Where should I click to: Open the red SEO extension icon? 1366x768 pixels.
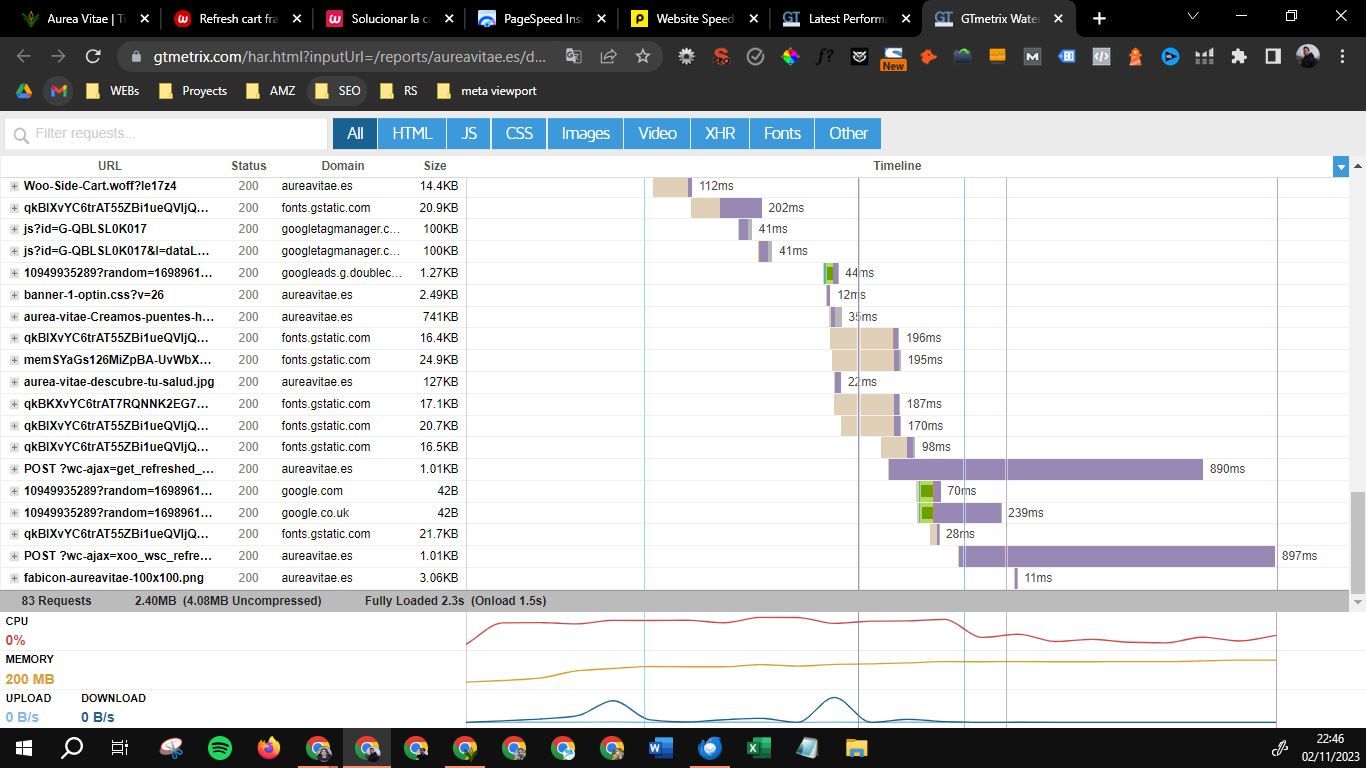pos(721,57)
